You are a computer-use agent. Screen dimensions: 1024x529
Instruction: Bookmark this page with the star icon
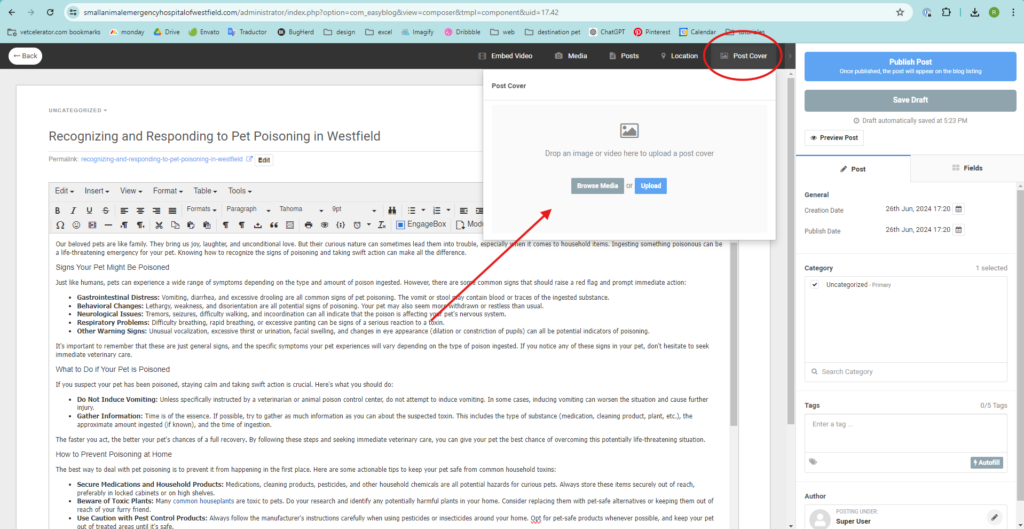click(x=900, y=13)
